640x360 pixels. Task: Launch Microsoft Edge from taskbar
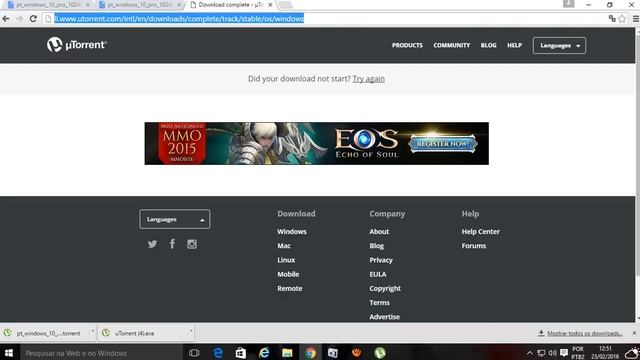point(218,353)
